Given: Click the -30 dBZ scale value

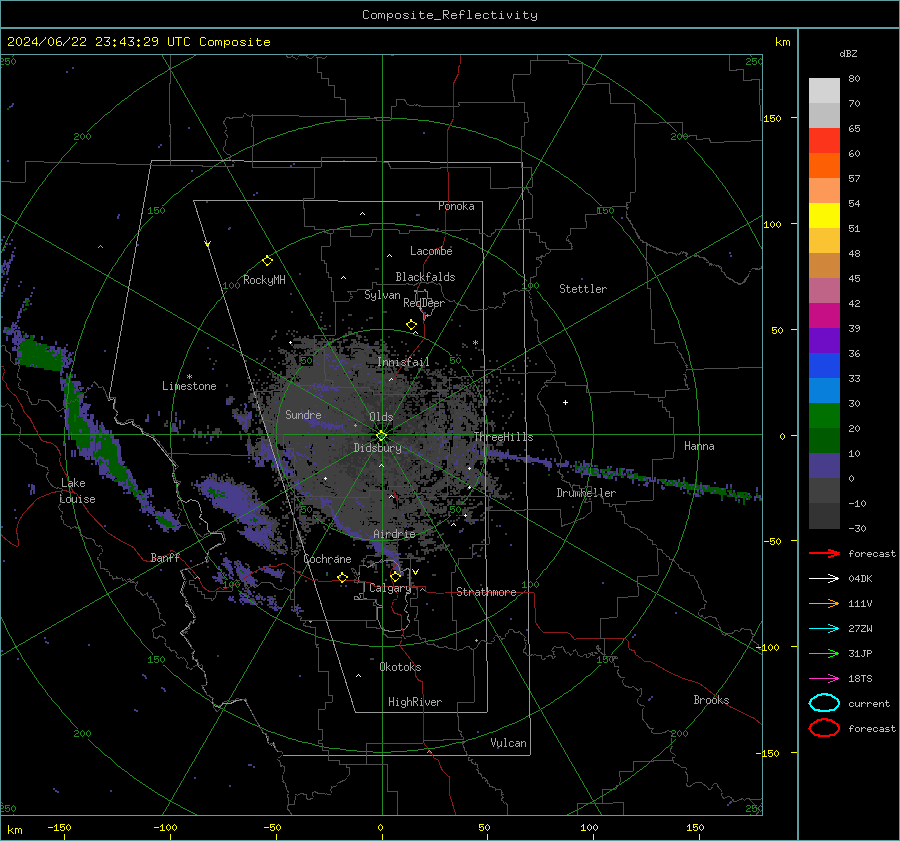Looking at the screenshot, I should pos(858,528).
